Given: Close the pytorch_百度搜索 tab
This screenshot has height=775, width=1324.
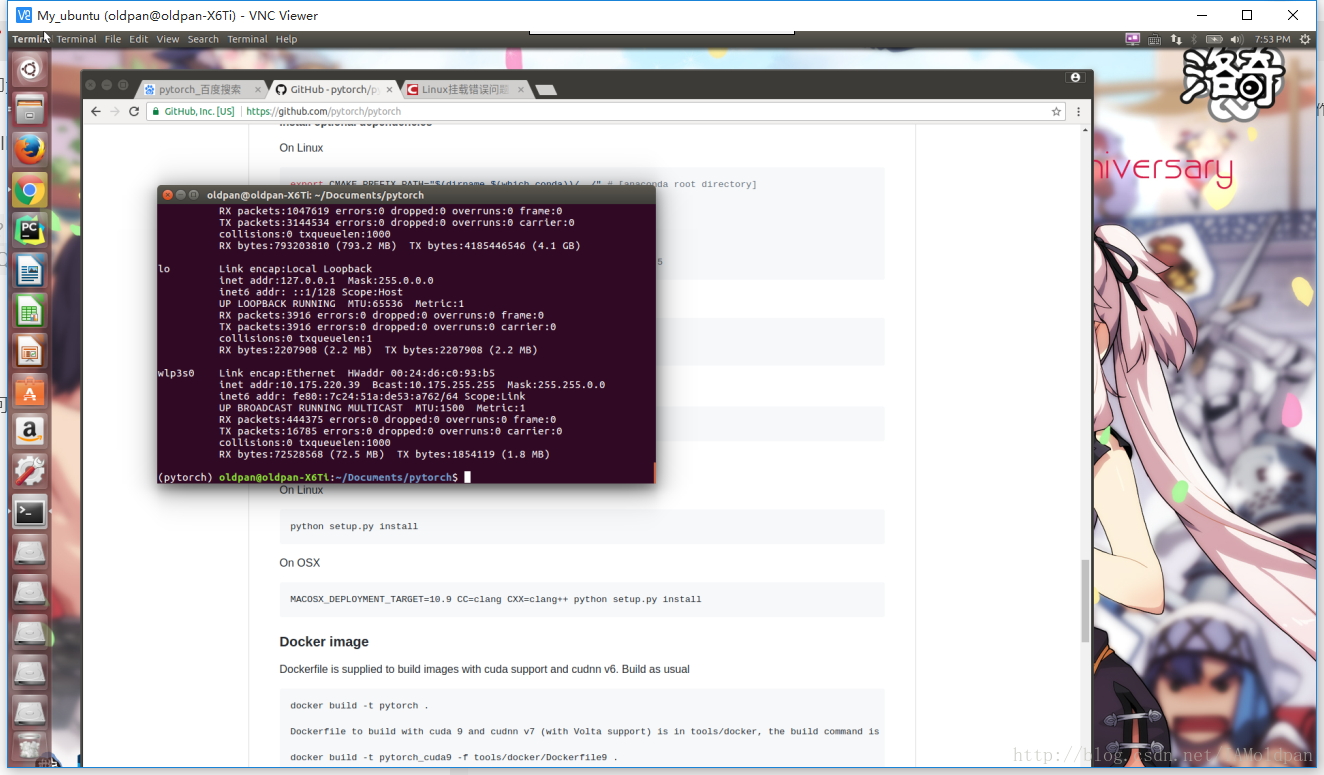Looking at the screenshot, I should [257, 89].
